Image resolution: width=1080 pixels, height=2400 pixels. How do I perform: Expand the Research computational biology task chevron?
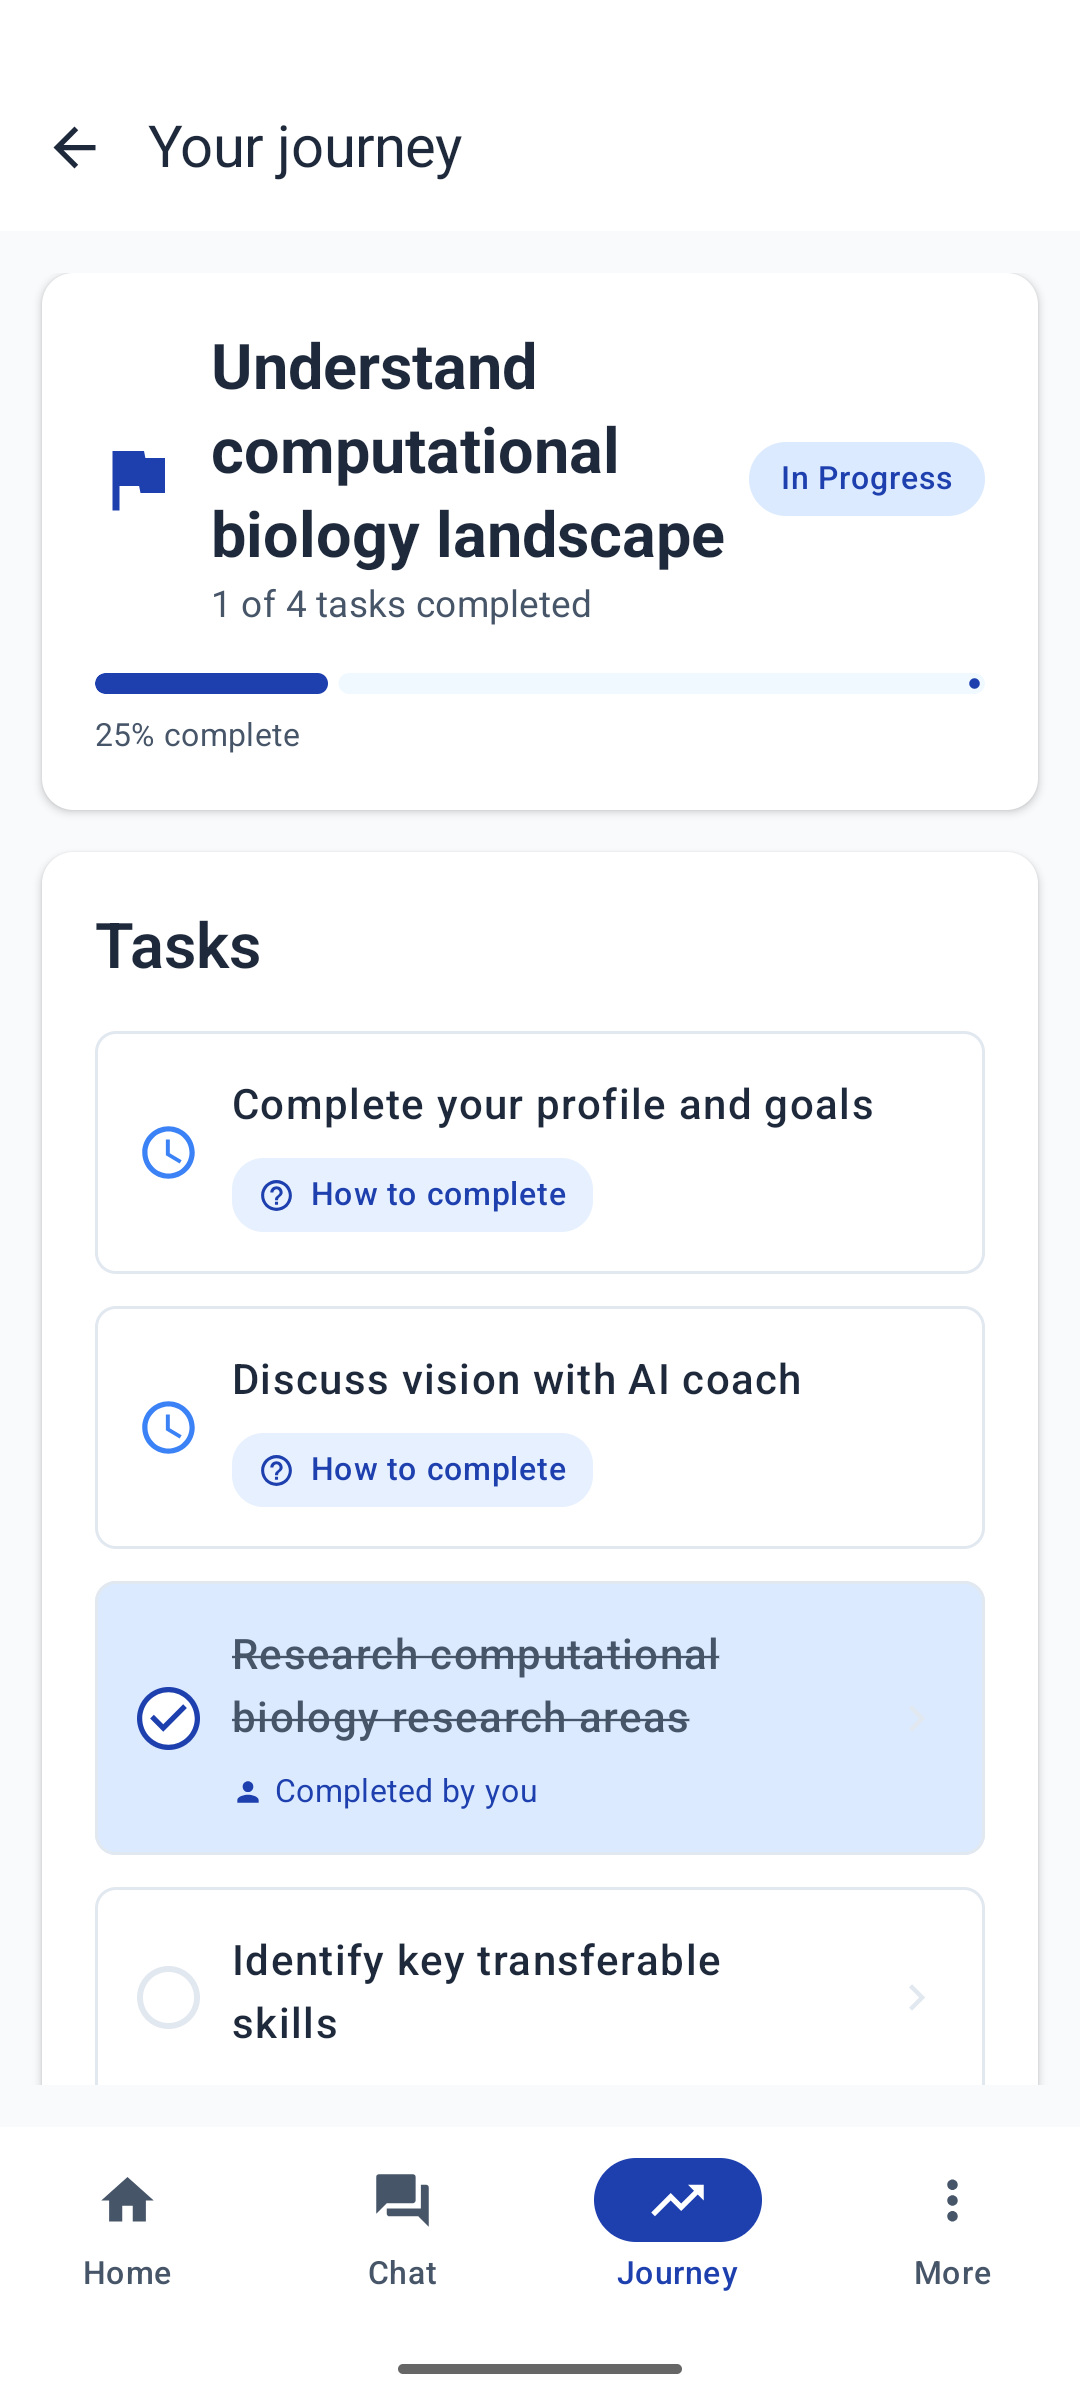click(x=916, y=1718)
